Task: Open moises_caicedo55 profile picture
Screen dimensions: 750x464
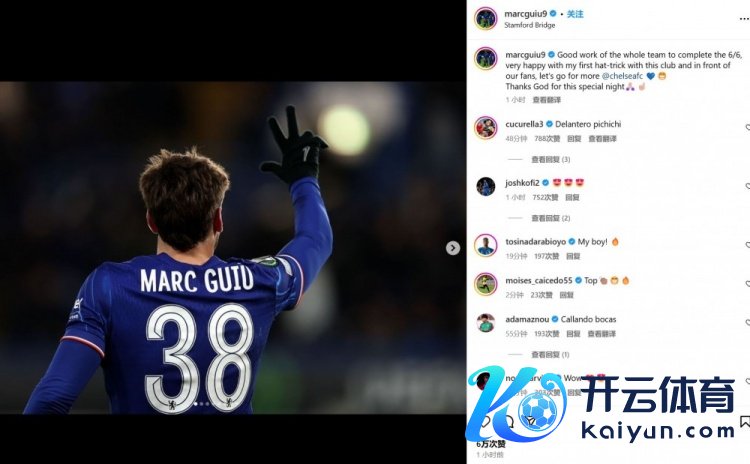Action: click(x=485, y=284)
